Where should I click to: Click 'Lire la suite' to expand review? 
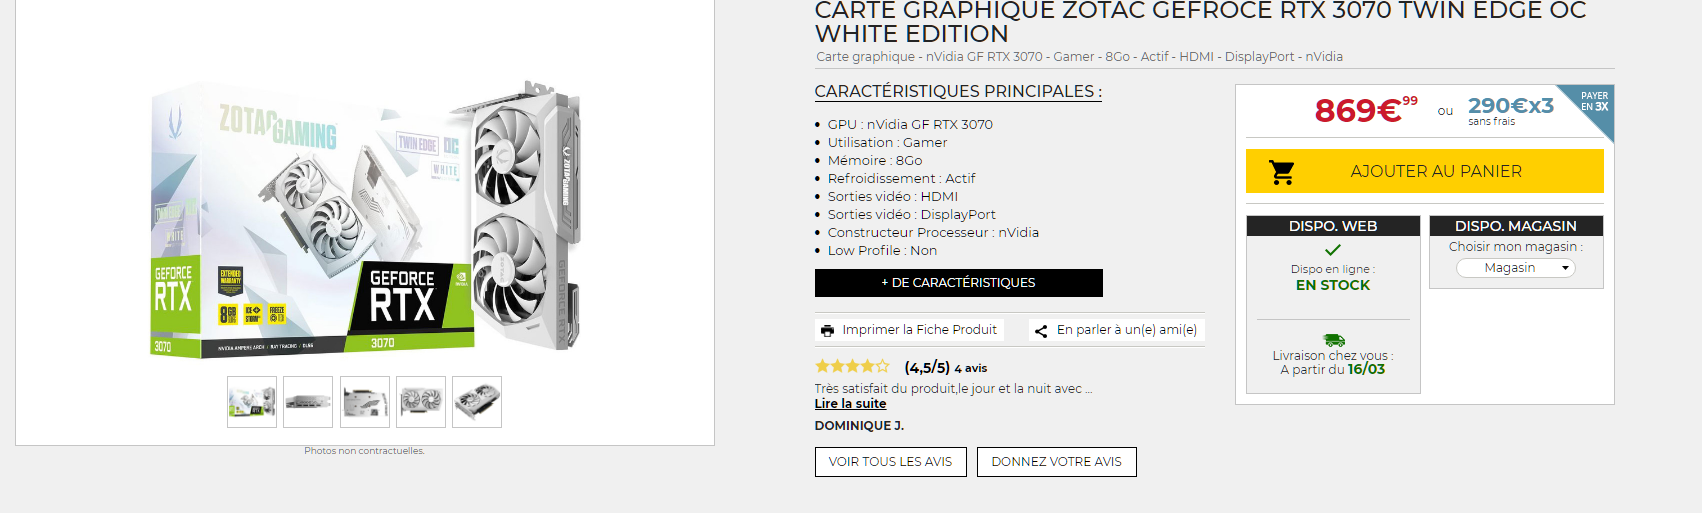(x=850, y=404)
